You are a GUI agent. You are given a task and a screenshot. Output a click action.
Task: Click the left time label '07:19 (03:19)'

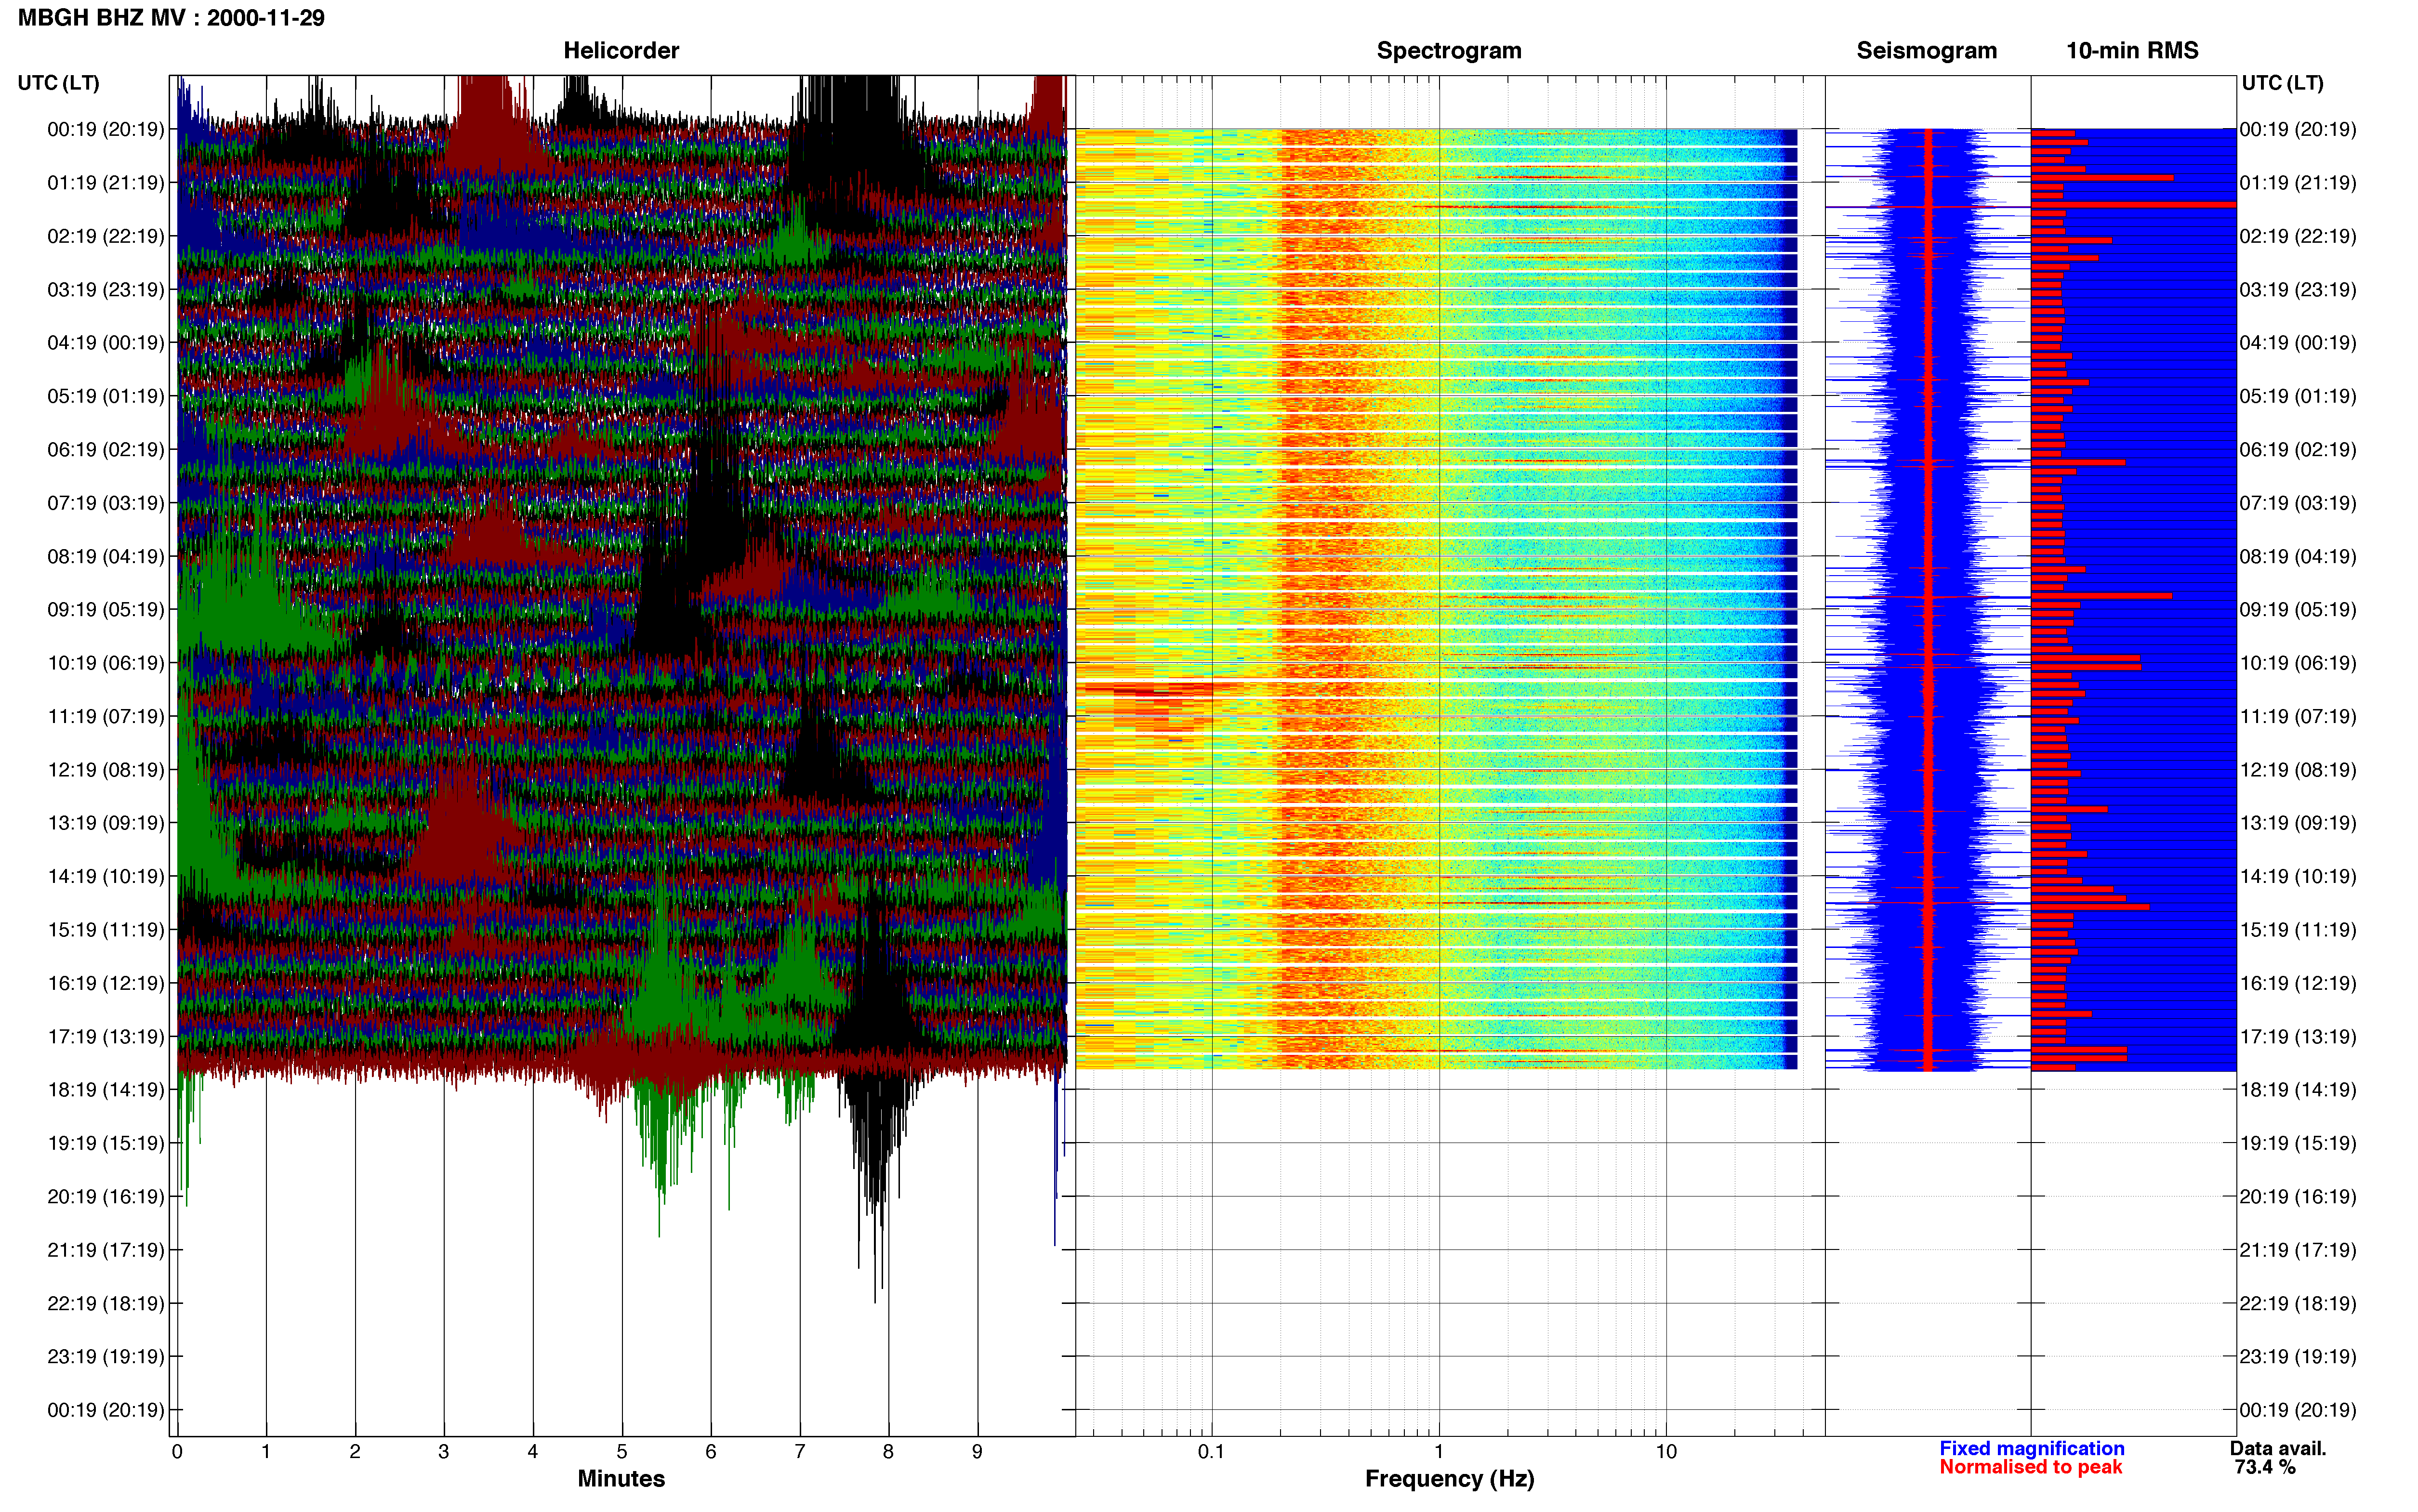106,503
